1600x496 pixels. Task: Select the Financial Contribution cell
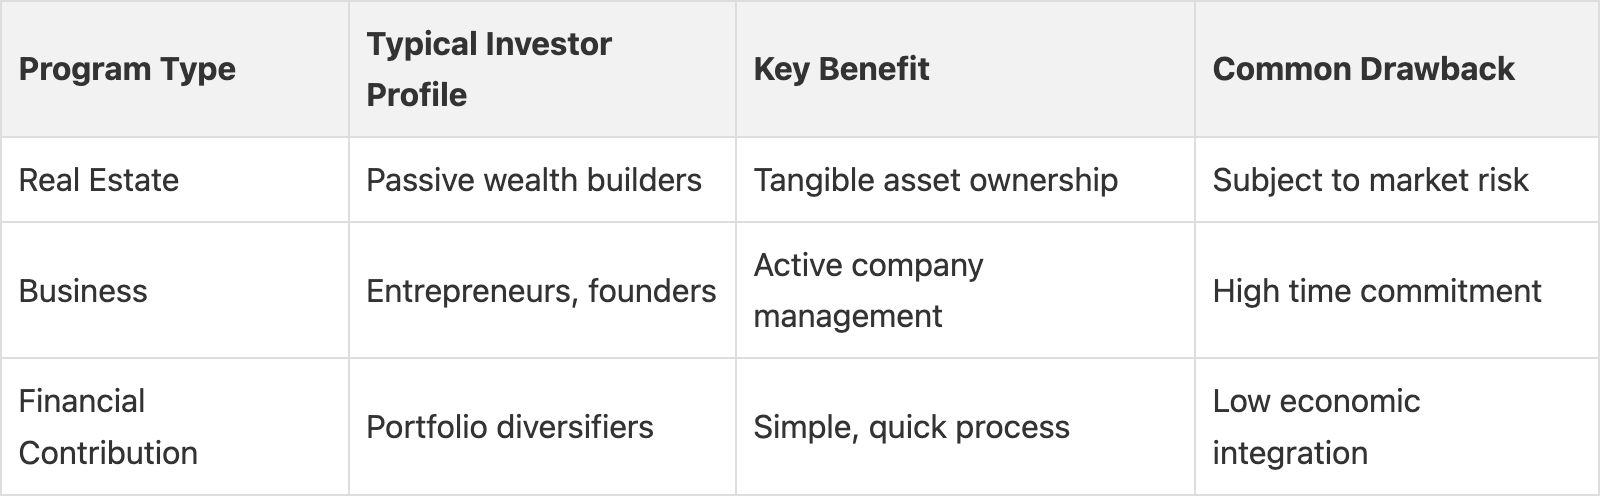coord(108,427)
